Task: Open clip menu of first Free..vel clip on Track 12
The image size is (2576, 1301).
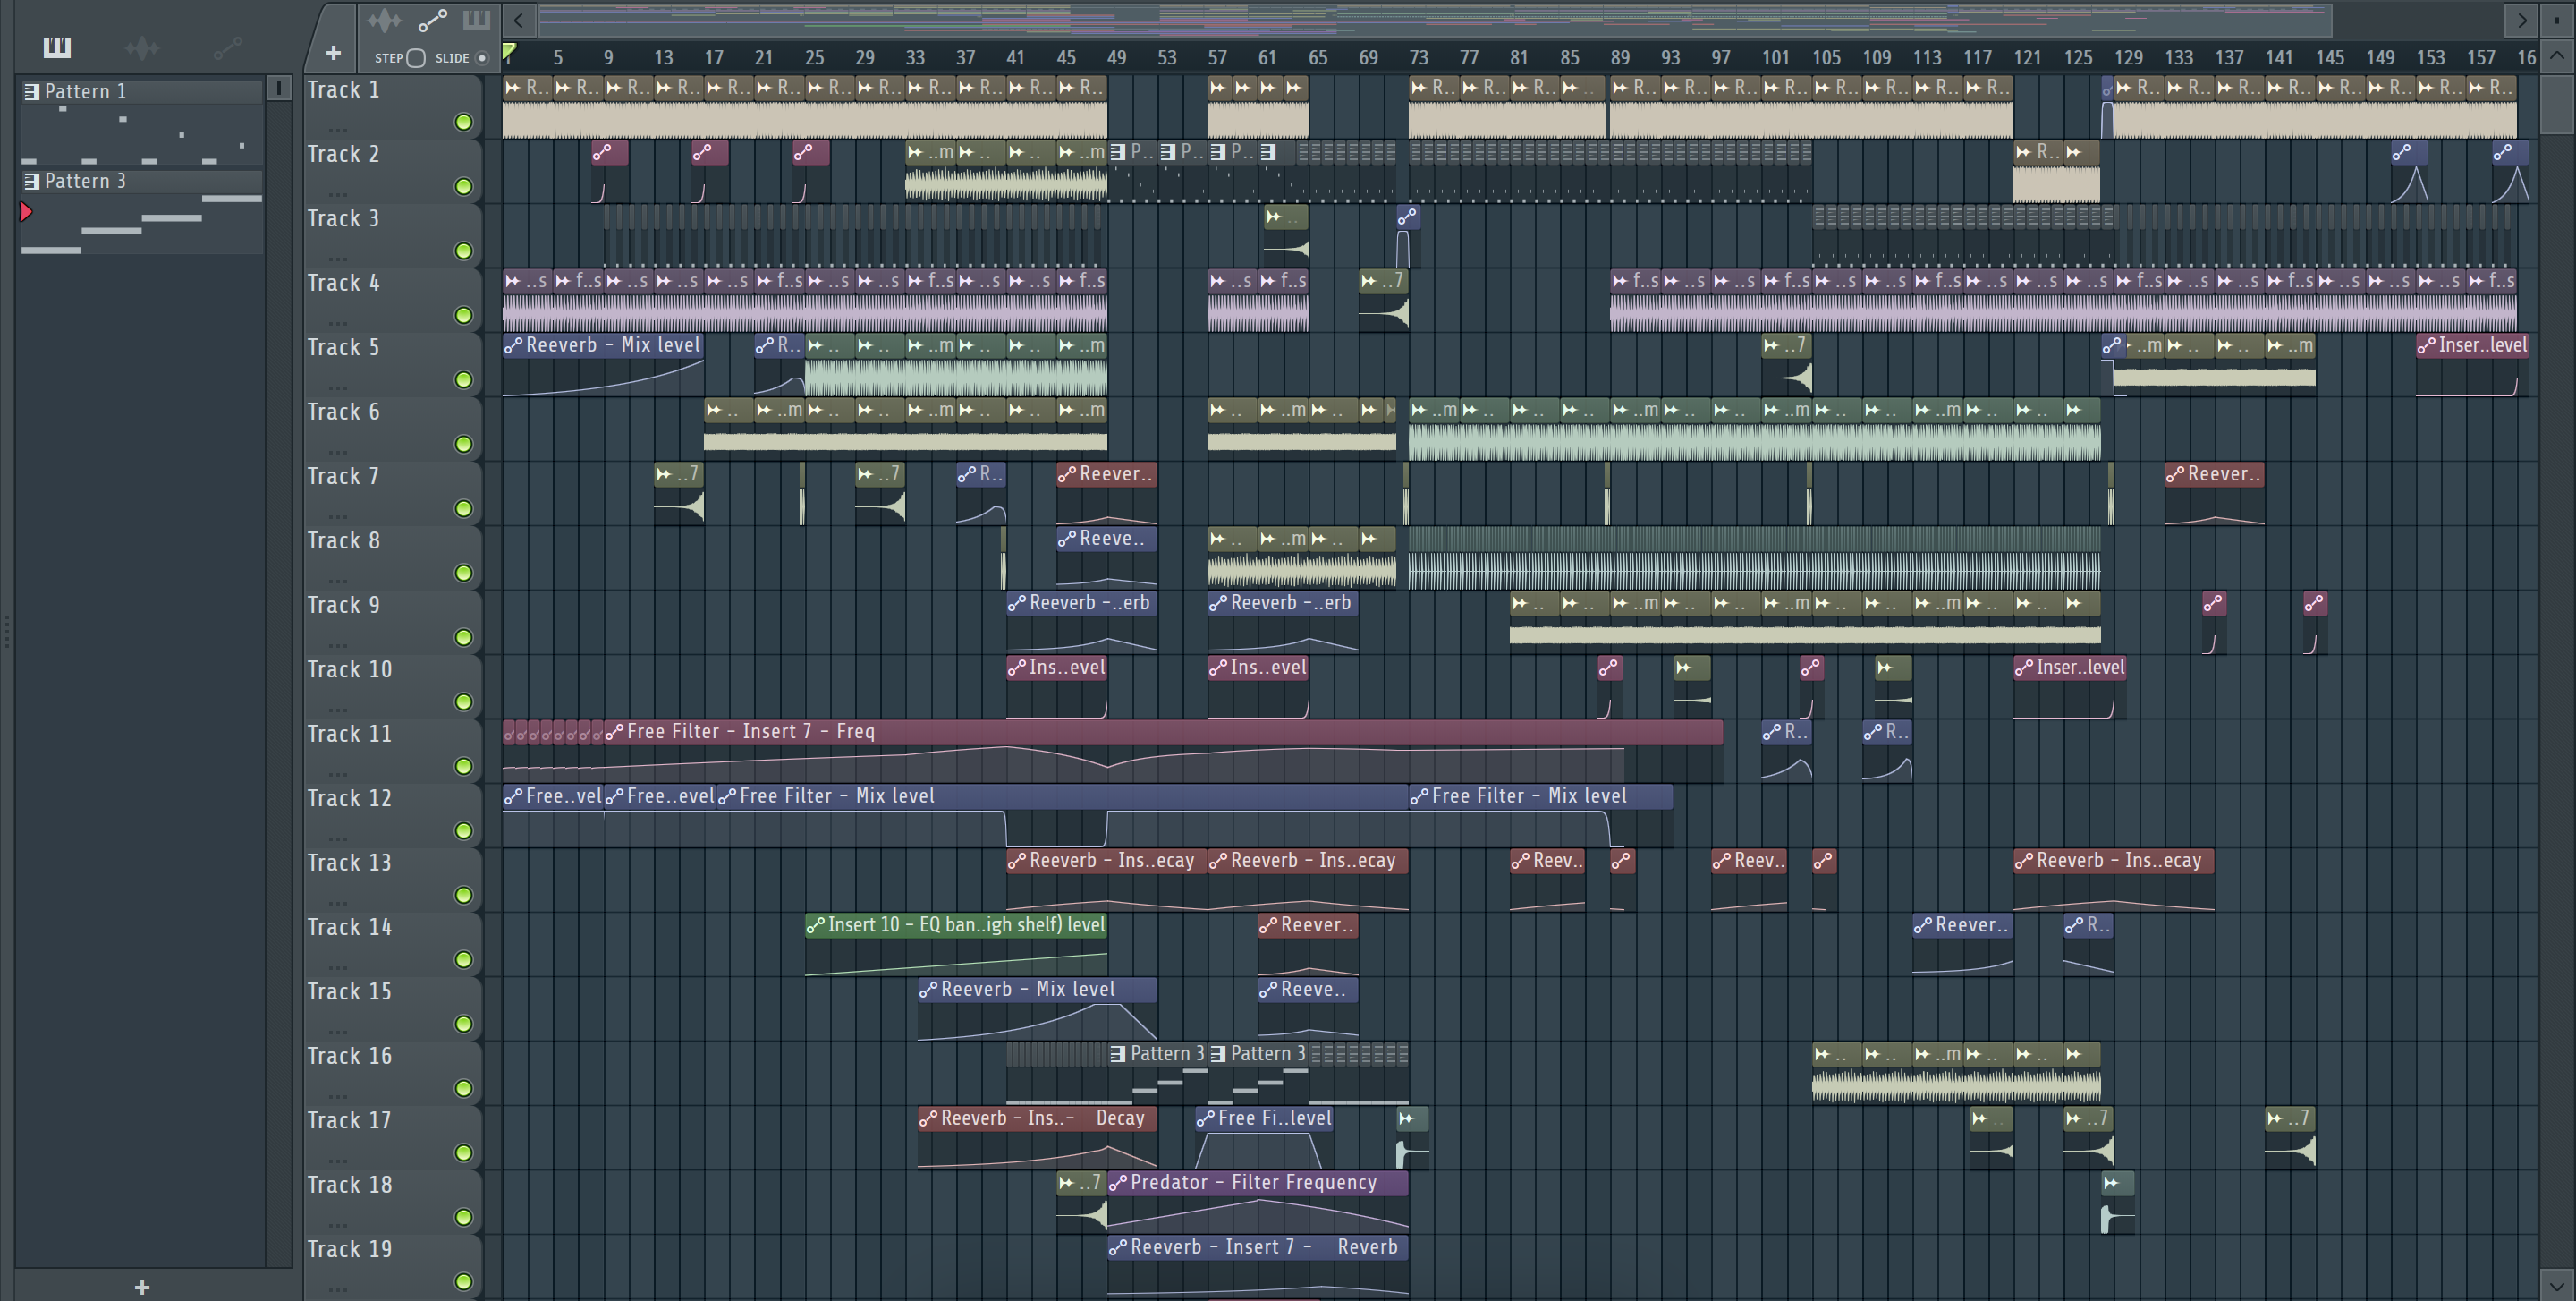Action: click(x=513, y=797)
